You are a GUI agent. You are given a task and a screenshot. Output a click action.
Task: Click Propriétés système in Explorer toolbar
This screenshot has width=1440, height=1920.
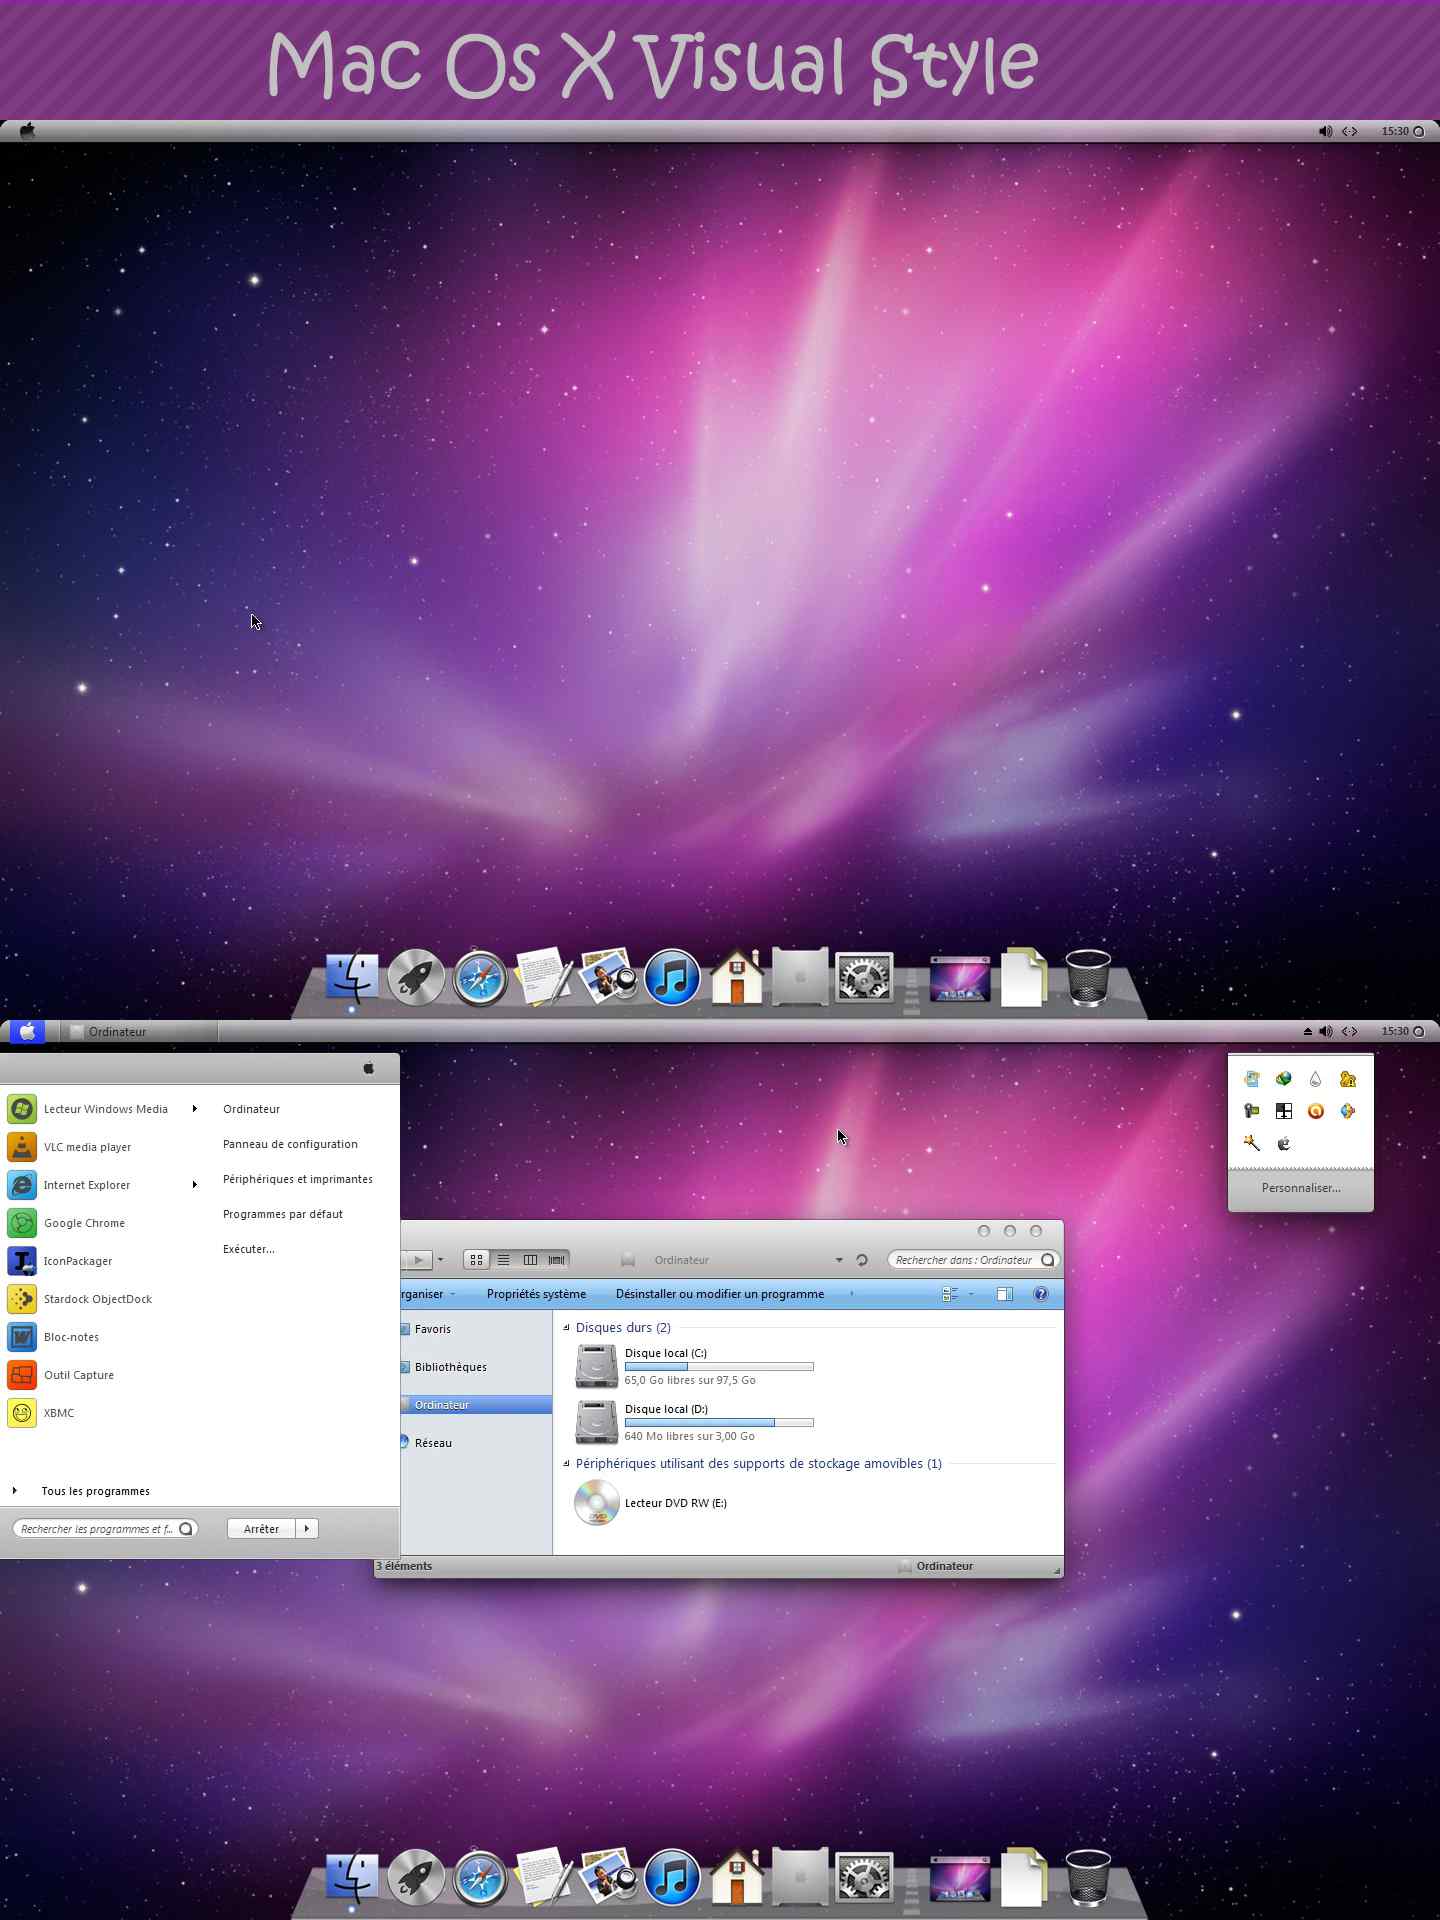click(x=536, y=1294)
